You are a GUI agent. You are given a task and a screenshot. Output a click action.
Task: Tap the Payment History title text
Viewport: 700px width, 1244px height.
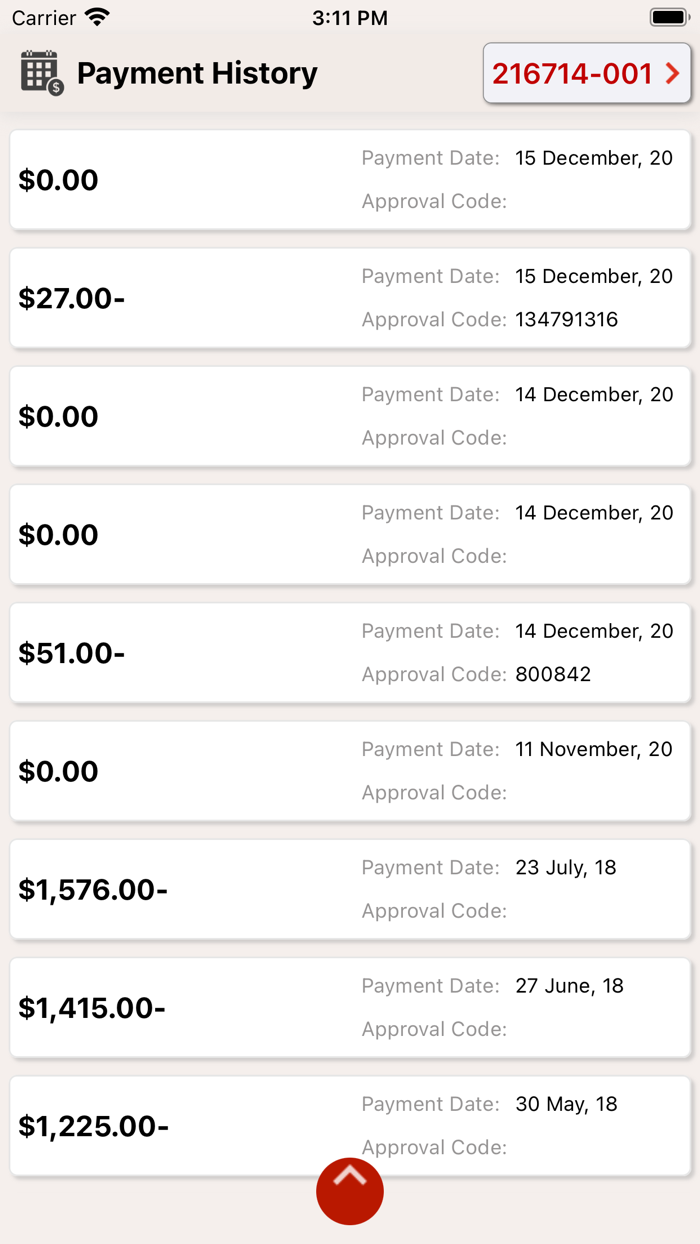(197, 73)
